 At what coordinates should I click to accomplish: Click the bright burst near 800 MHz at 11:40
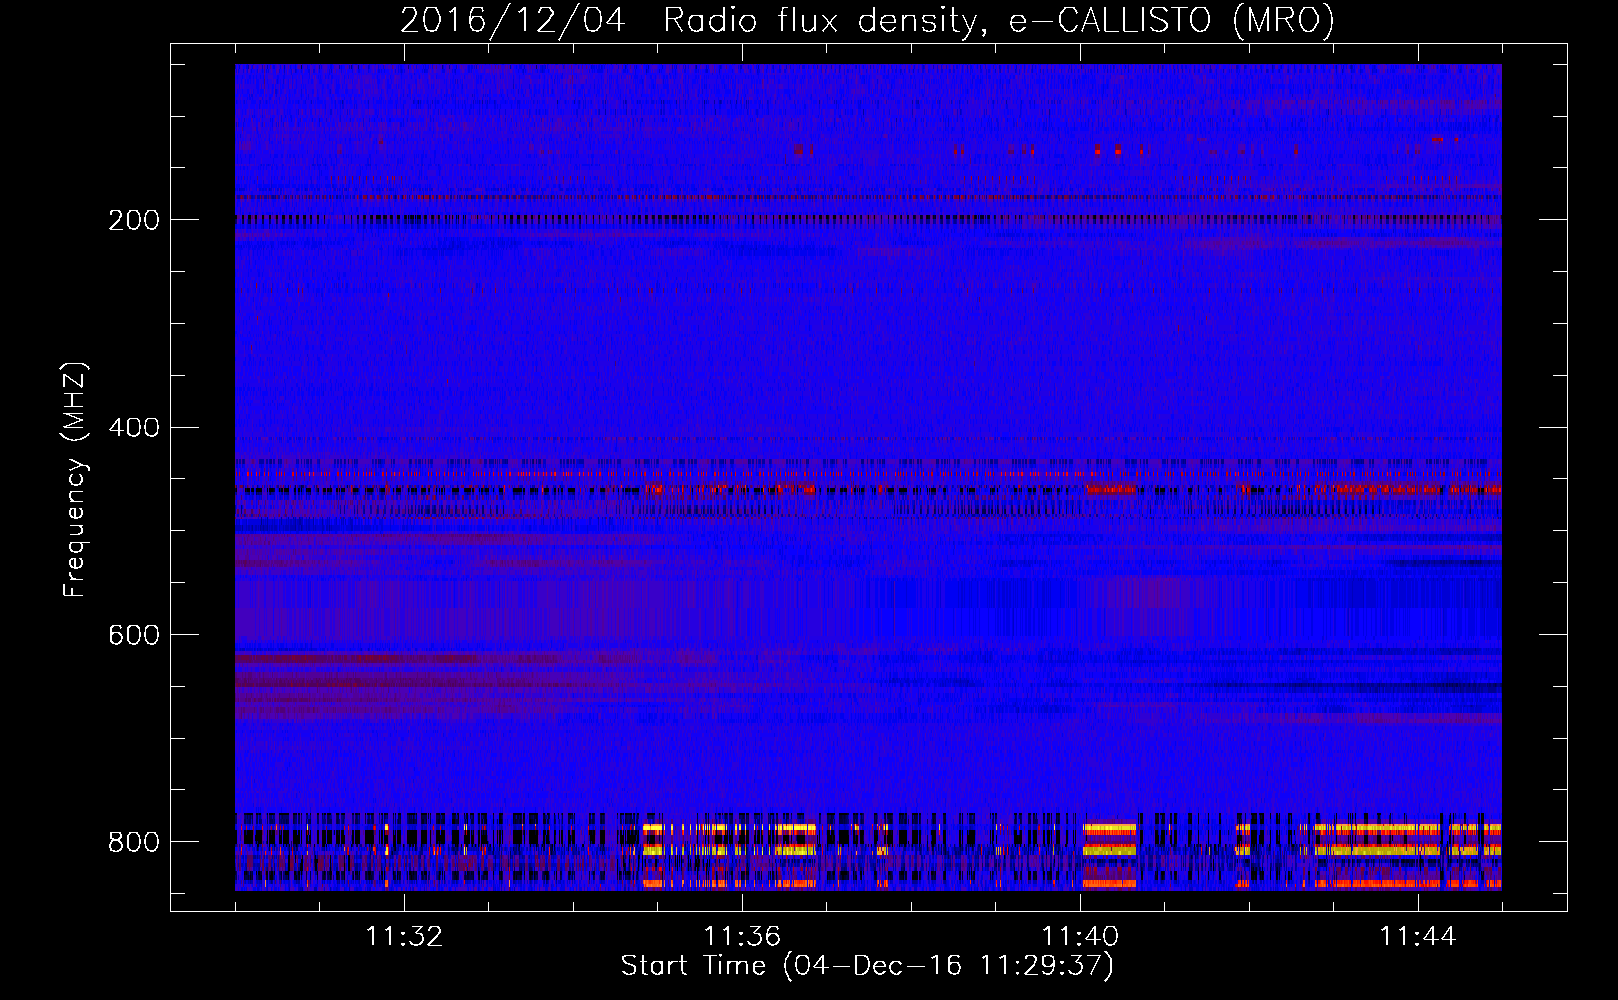tap(1110, 855)
